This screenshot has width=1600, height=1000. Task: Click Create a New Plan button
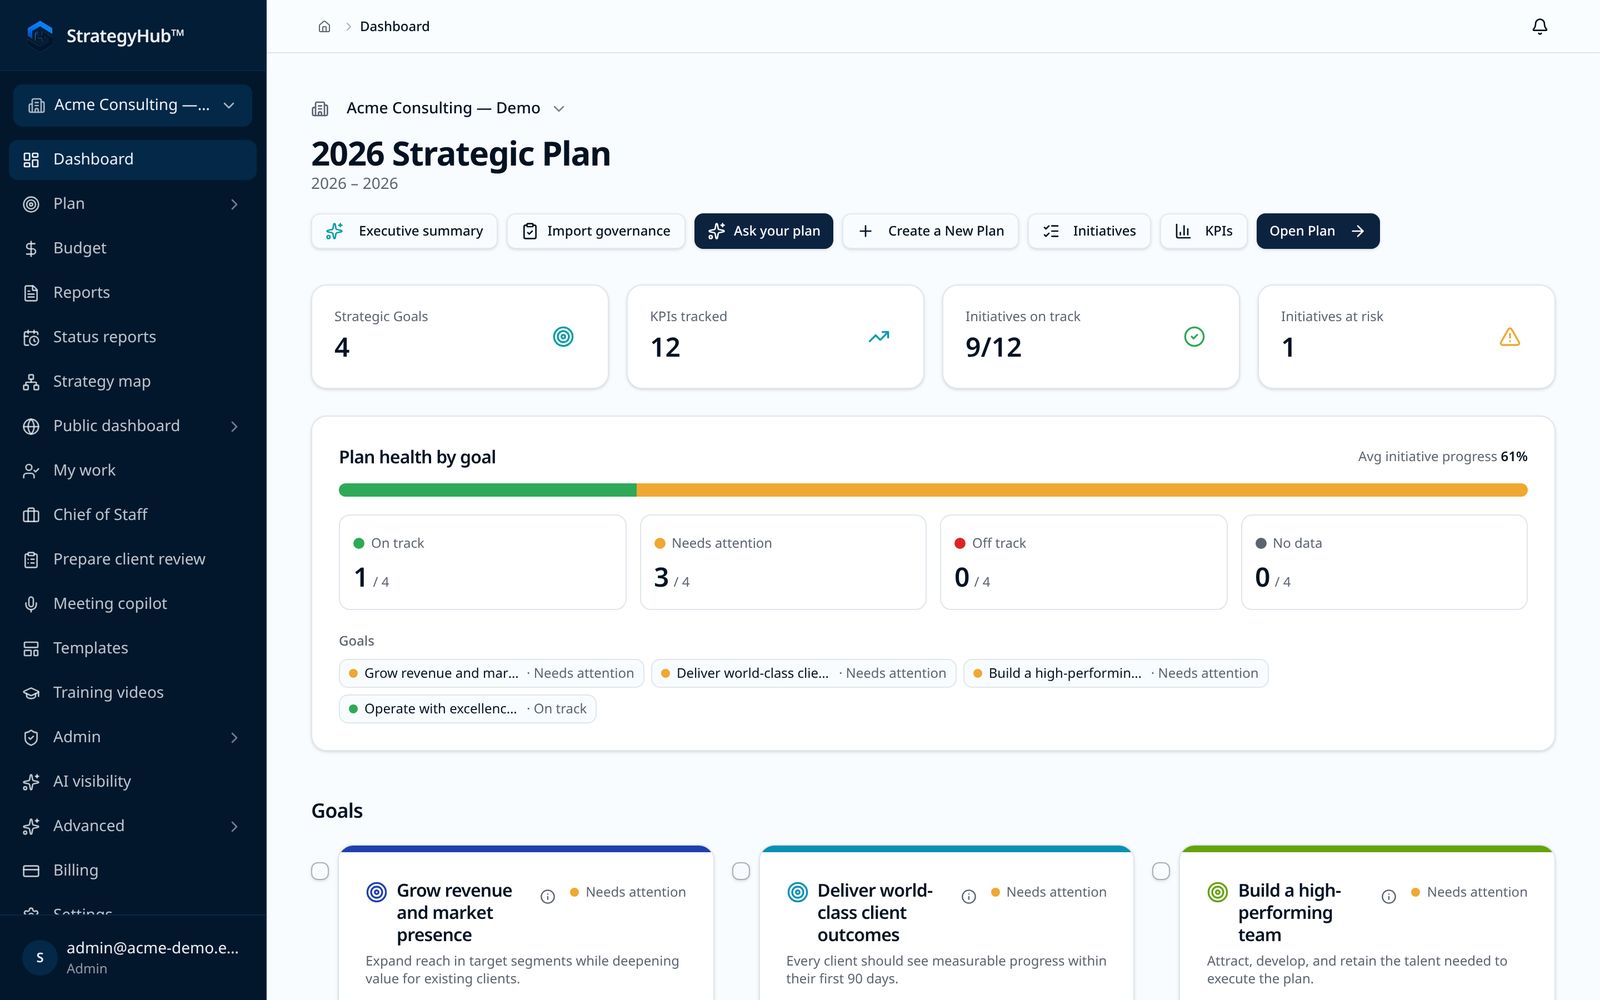(x=930, y=231)
